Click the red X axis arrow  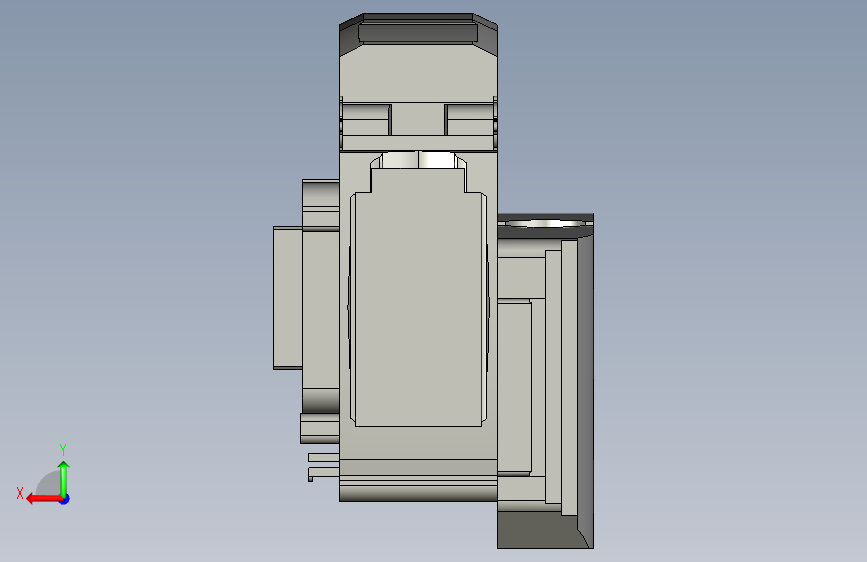coord(43,499)
